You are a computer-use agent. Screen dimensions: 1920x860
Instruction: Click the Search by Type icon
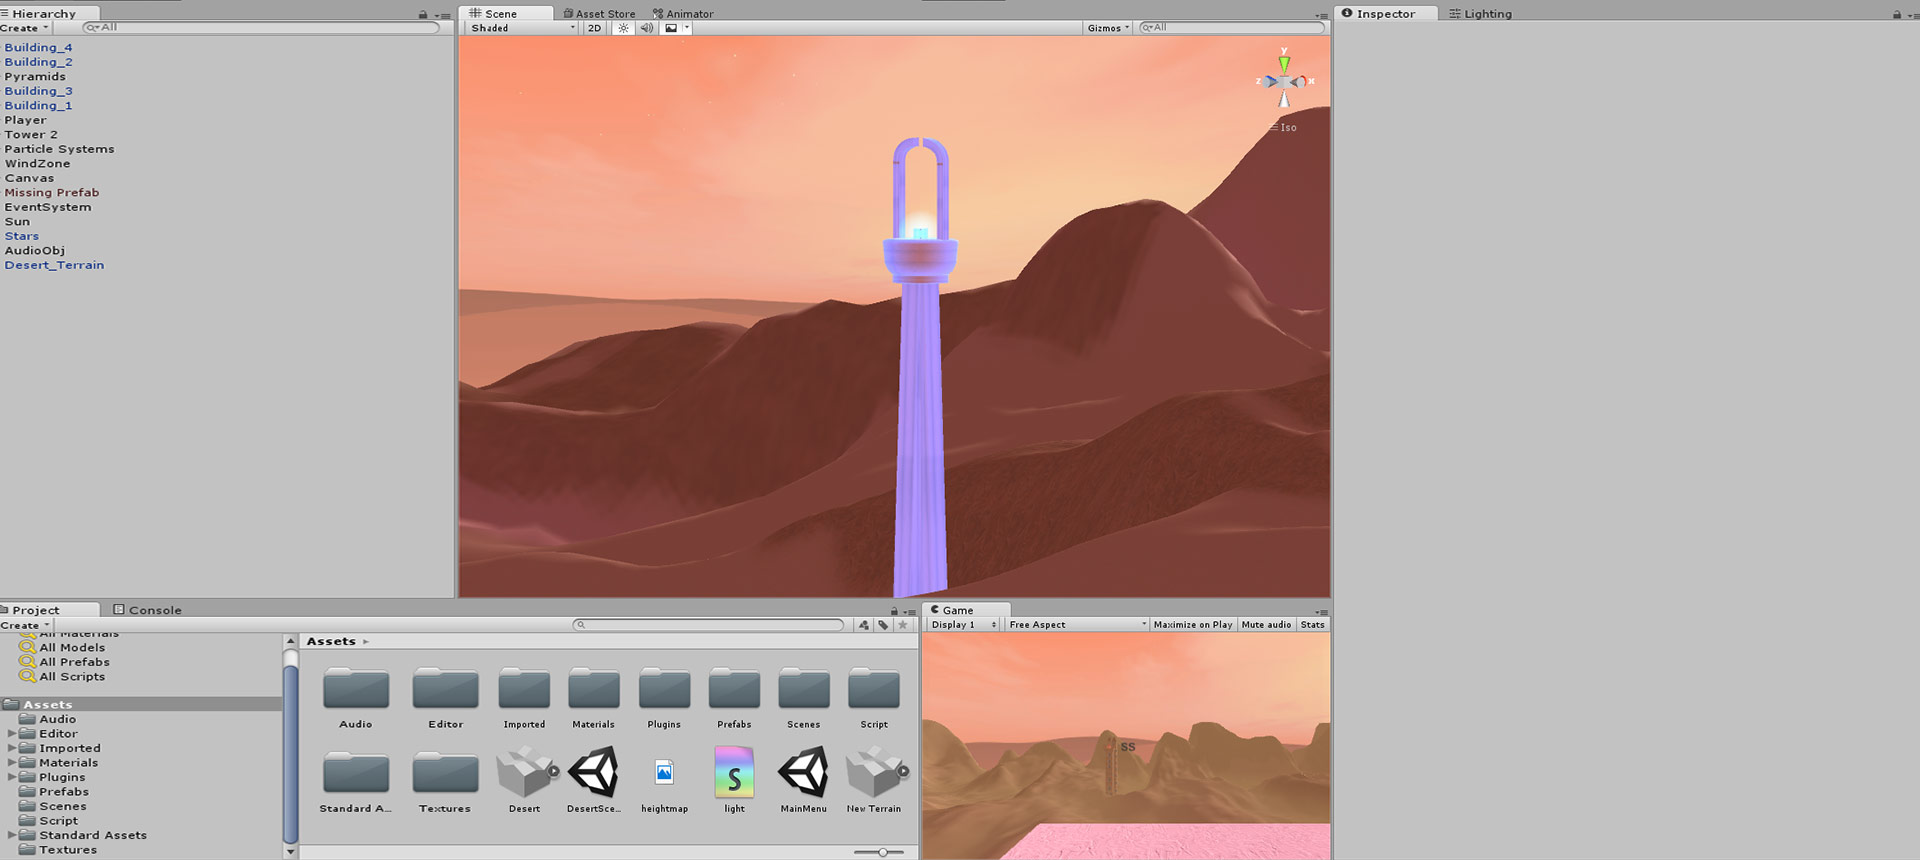[864, 625]
